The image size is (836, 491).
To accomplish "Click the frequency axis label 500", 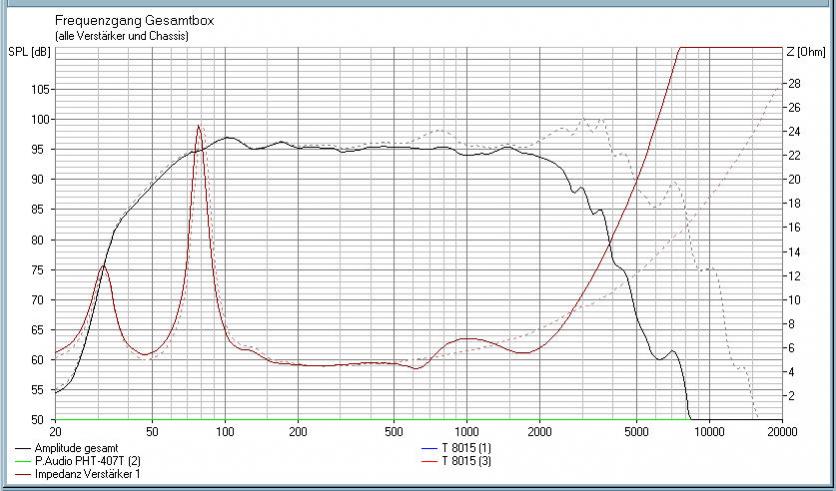I will [x=394, y=432].
